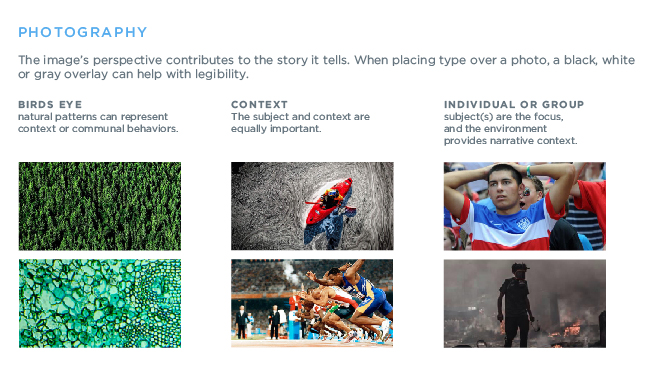The image size is (670, 376).
Task: Click the sprinters starting race photo
Action: [312, 303]
